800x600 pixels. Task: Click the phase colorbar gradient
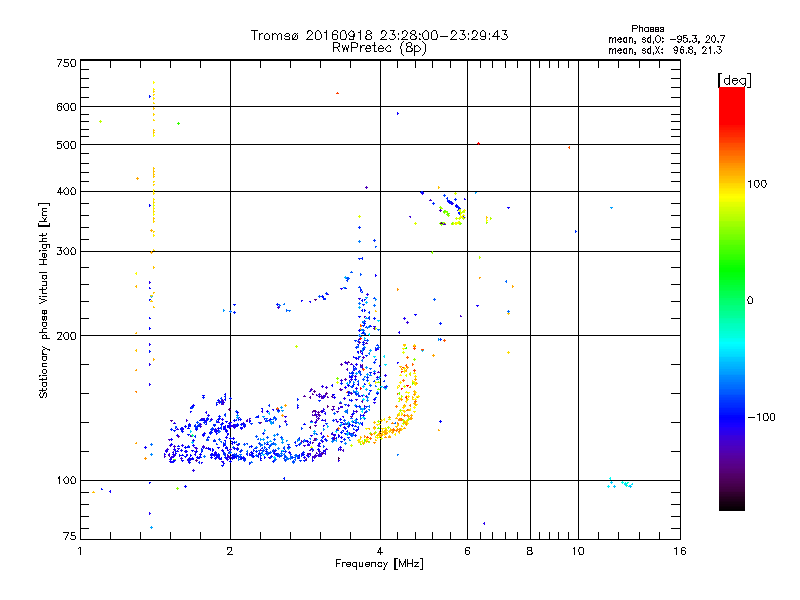tap(732, 299)
